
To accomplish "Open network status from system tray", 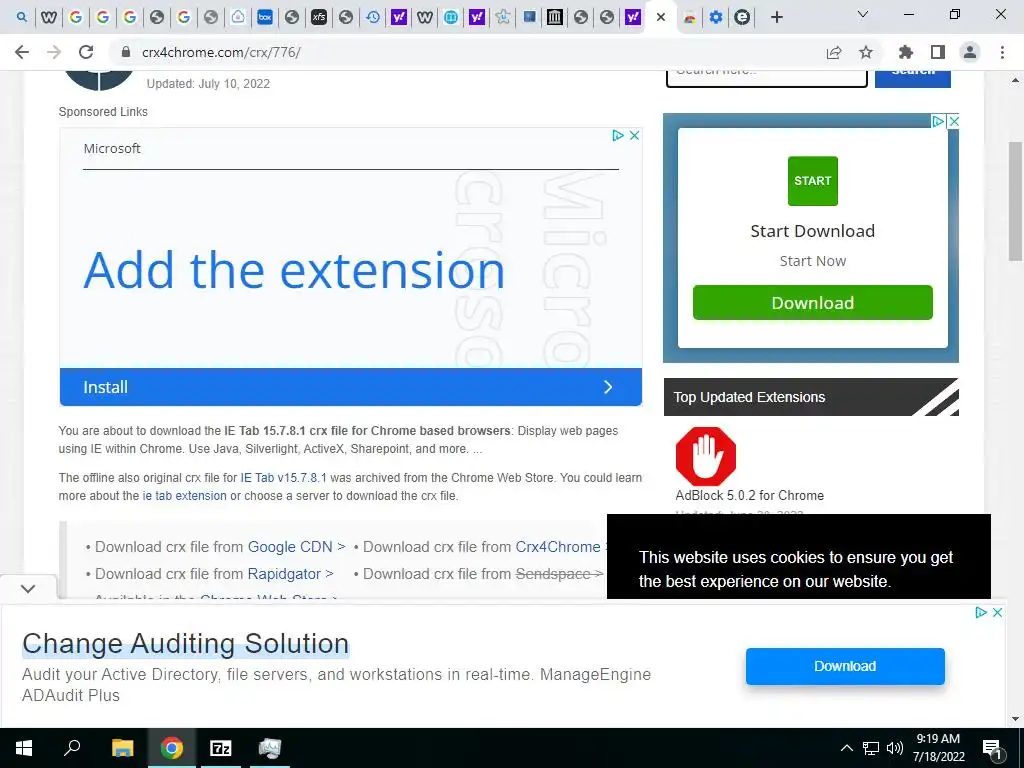I will point(871,748).
